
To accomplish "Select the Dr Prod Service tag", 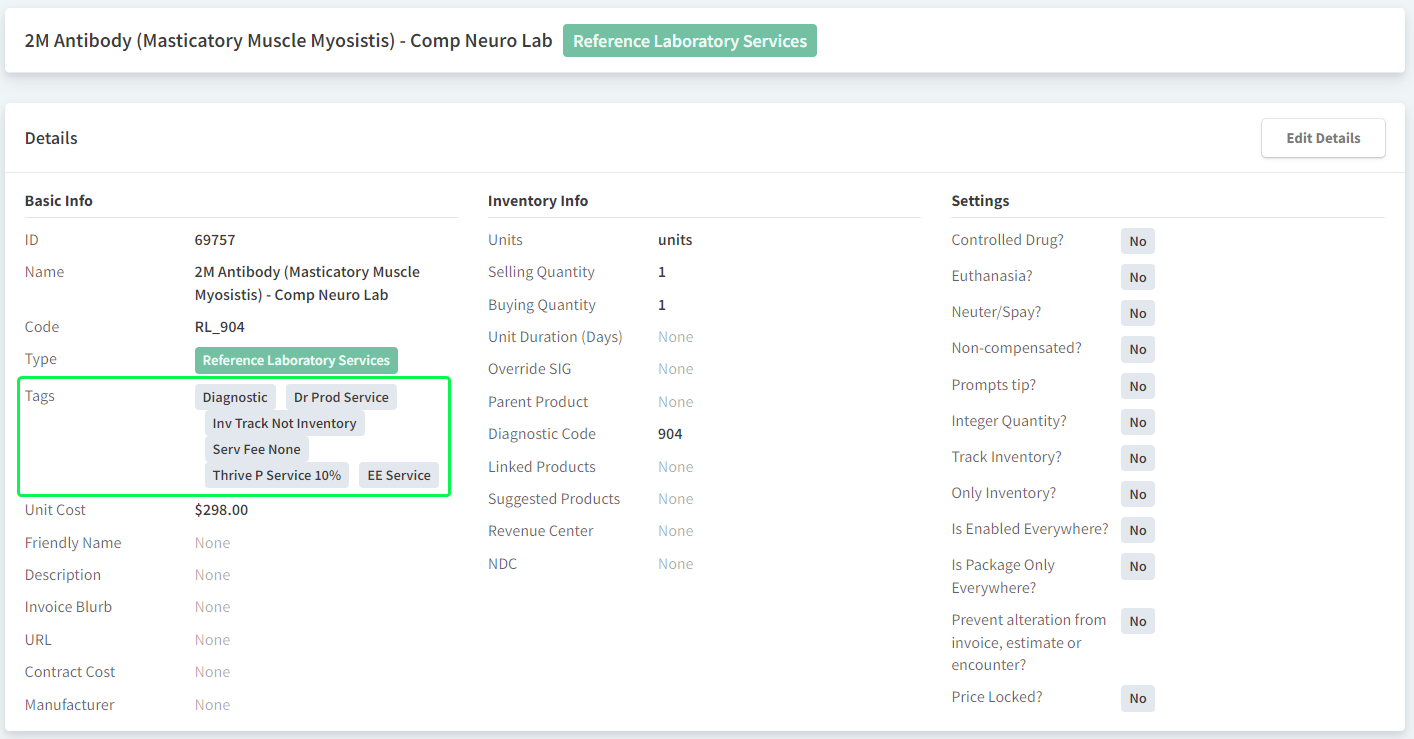I will [x=341, y=397].
